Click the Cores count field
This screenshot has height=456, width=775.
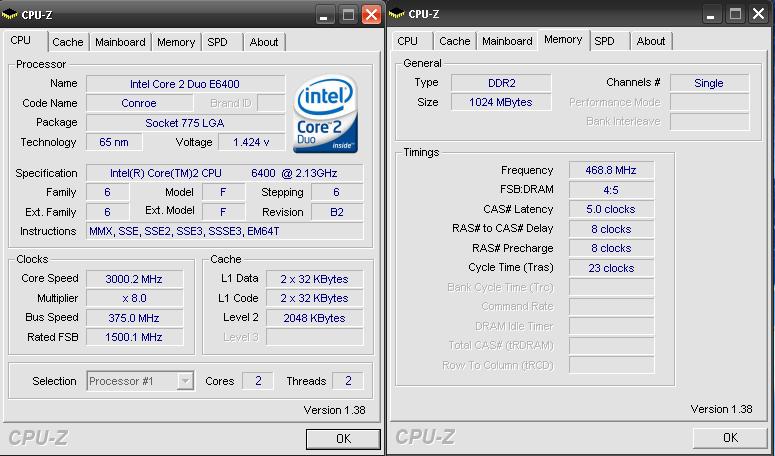(258, 381)
